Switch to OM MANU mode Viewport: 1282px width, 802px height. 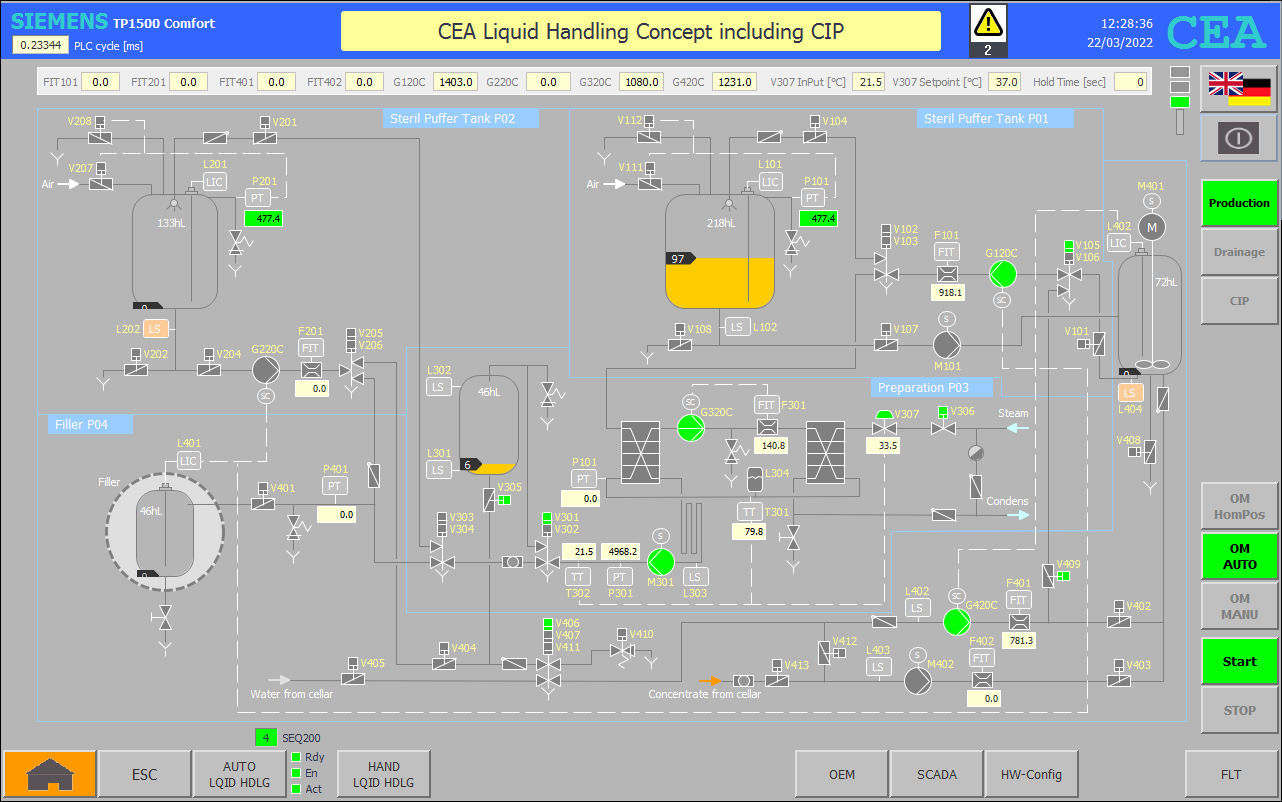coord(1239,607)
